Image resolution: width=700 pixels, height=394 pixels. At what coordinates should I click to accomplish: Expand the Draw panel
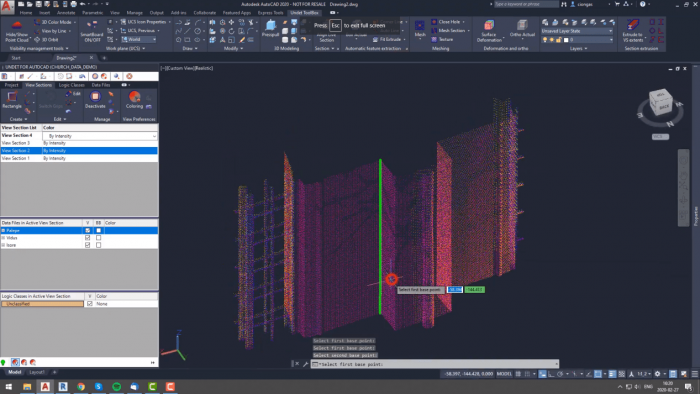pos(190,48)
